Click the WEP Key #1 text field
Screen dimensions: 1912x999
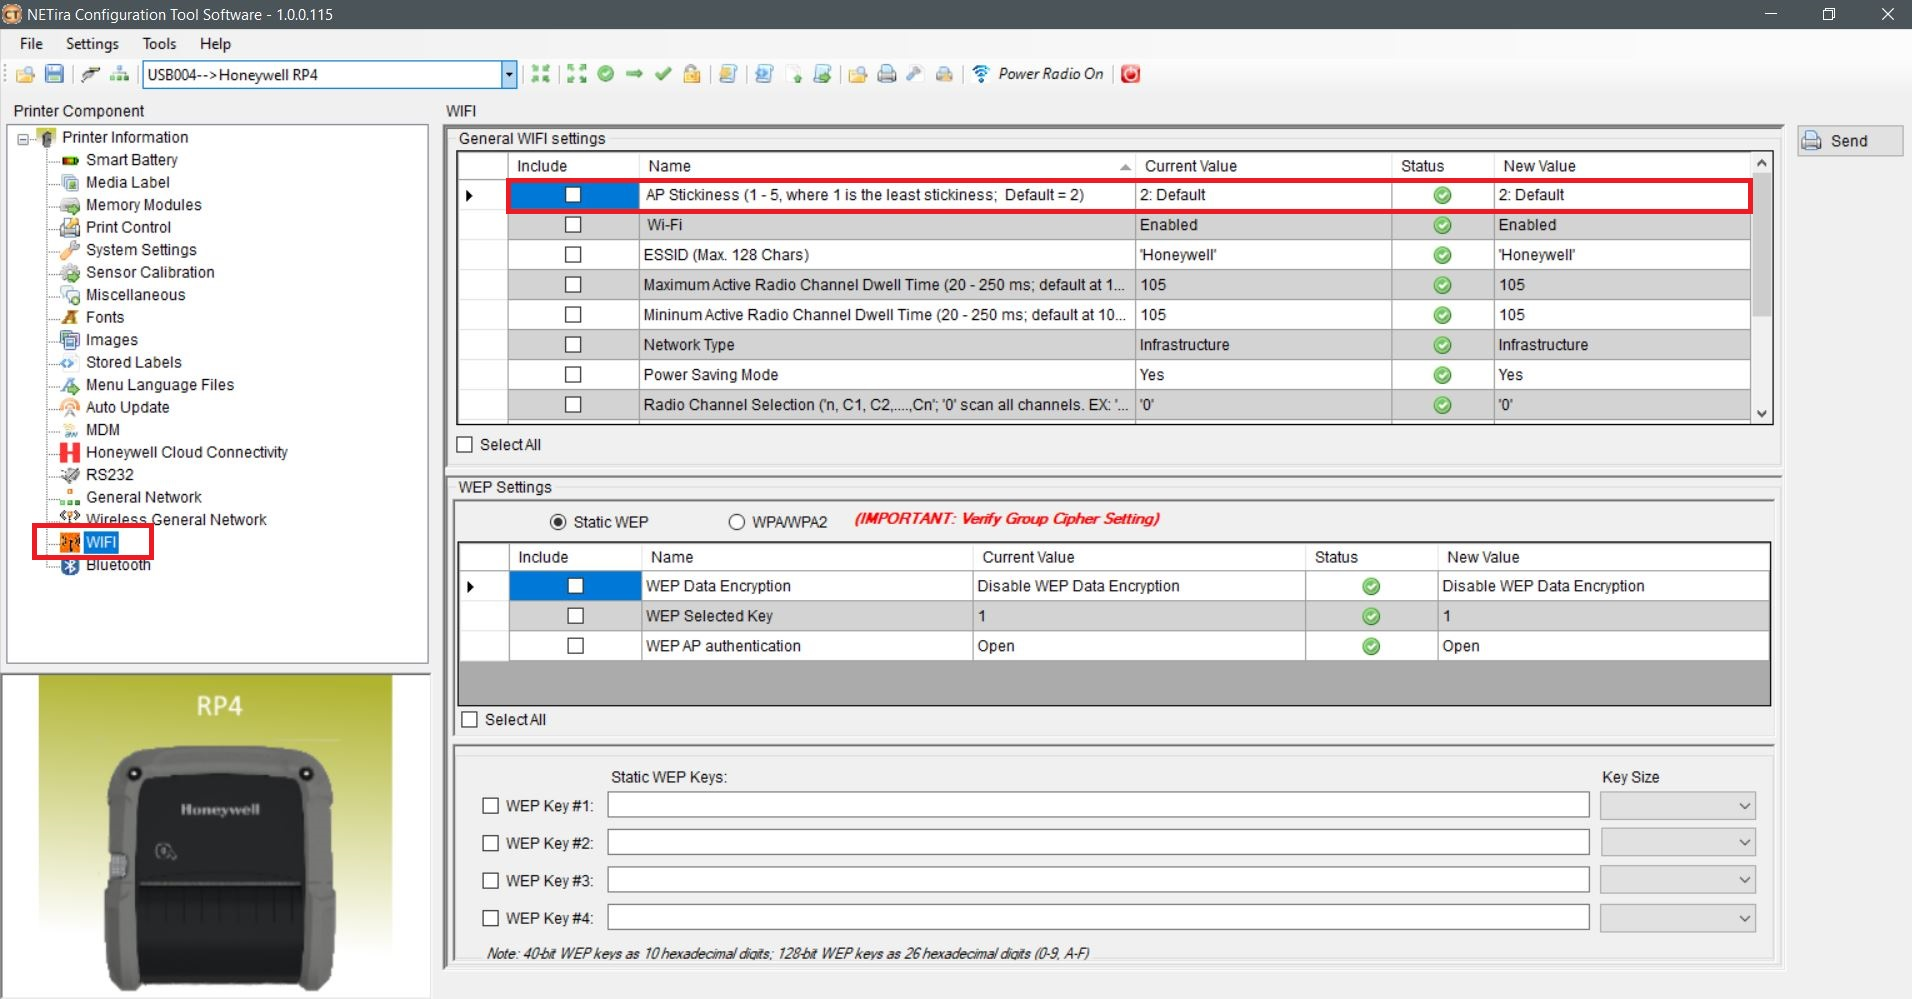(x=1098, y=805)
